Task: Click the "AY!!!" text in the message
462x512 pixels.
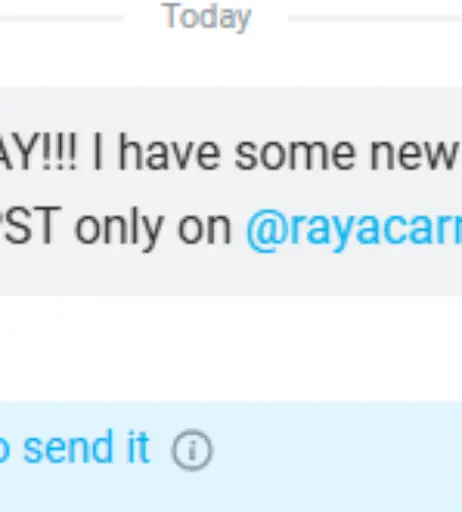Action: pos(38,154)
